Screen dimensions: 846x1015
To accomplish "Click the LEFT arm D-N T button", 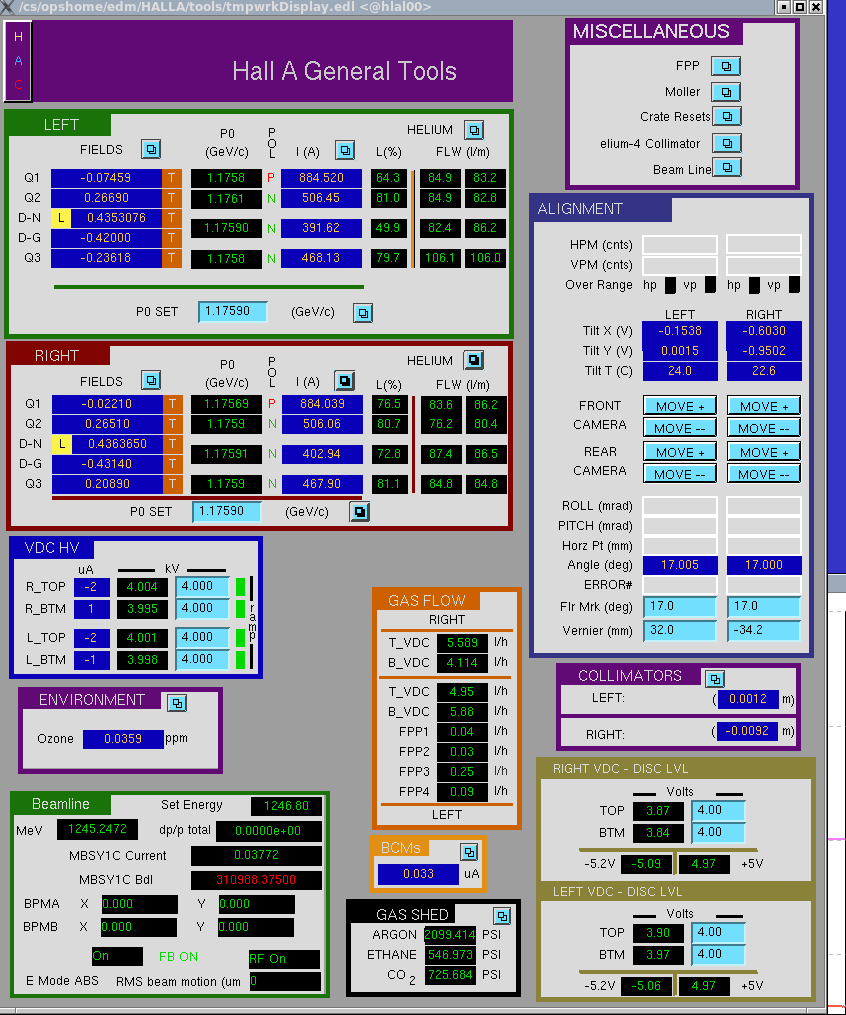I will point(172,218).
